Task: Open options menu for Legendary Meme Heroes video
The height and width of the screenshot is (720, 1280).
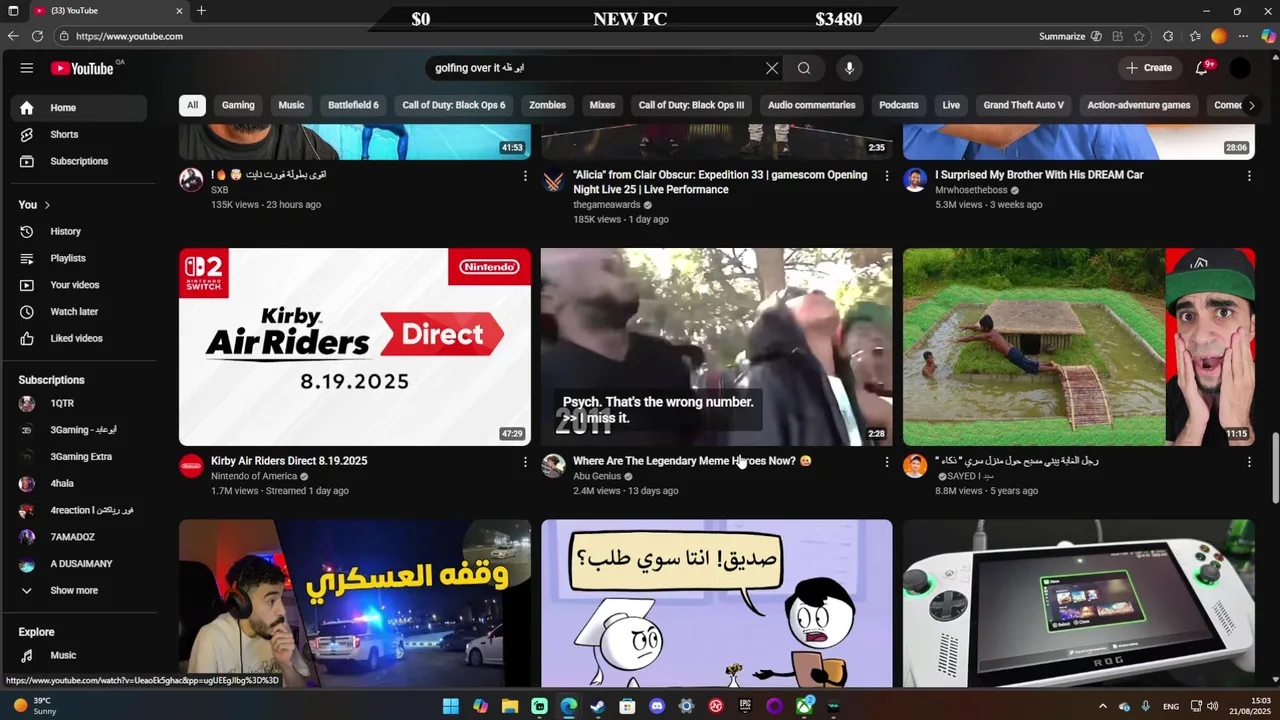Action: point(887,462)
